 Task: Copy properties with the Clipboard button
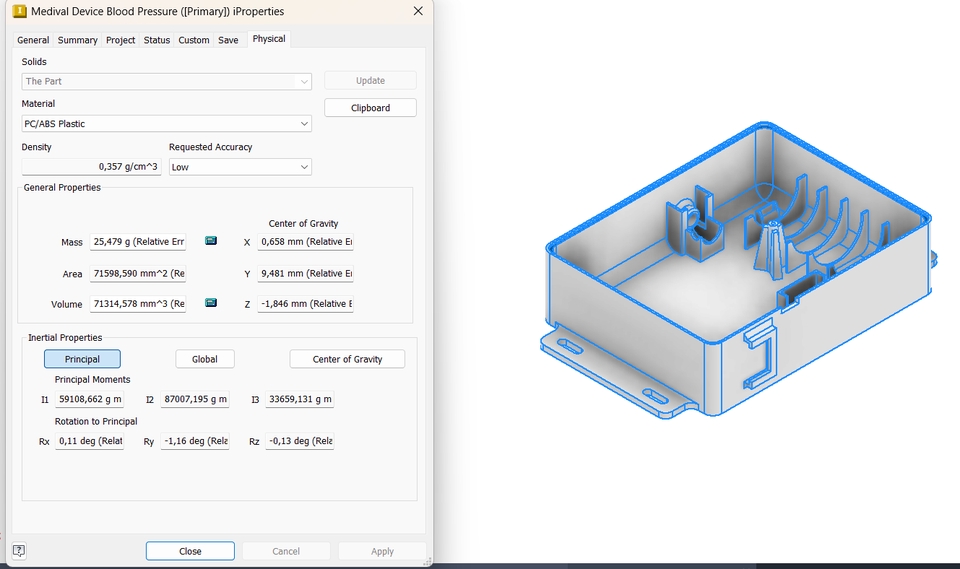click(x=370, y=108)
